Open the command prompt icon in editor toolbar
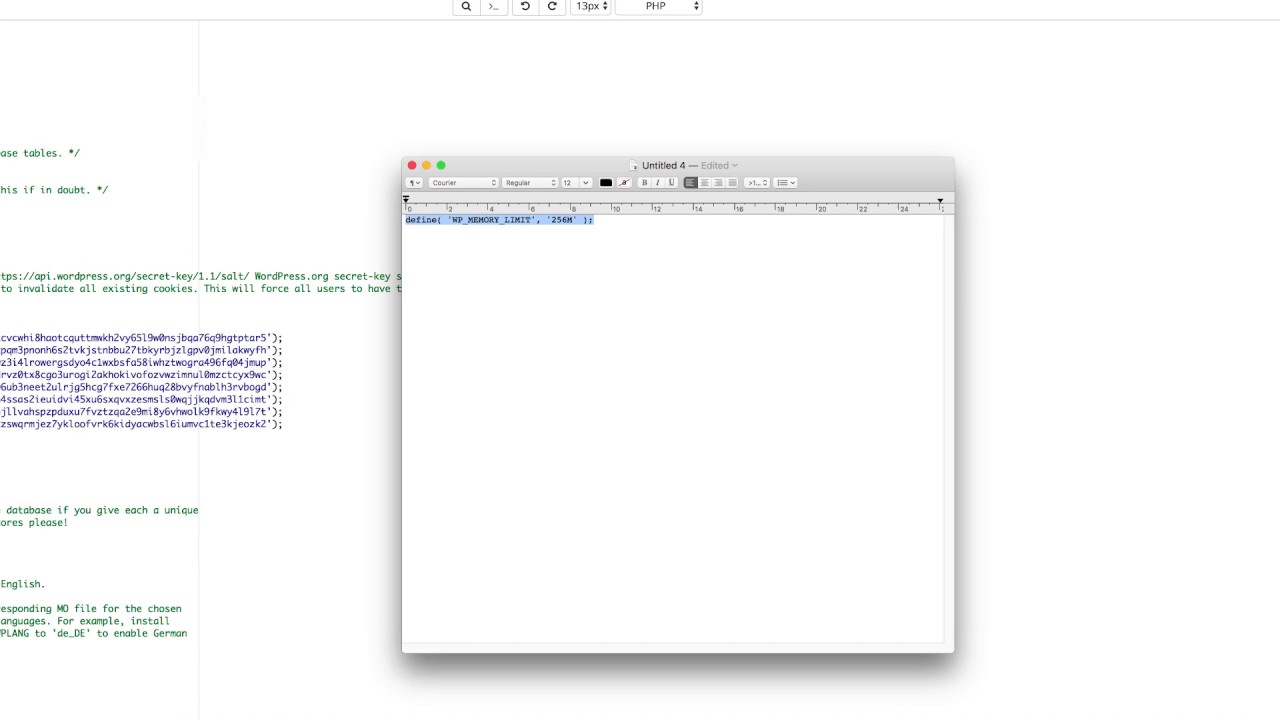This screenshot has width=1280, height=720. coord(493,6)
